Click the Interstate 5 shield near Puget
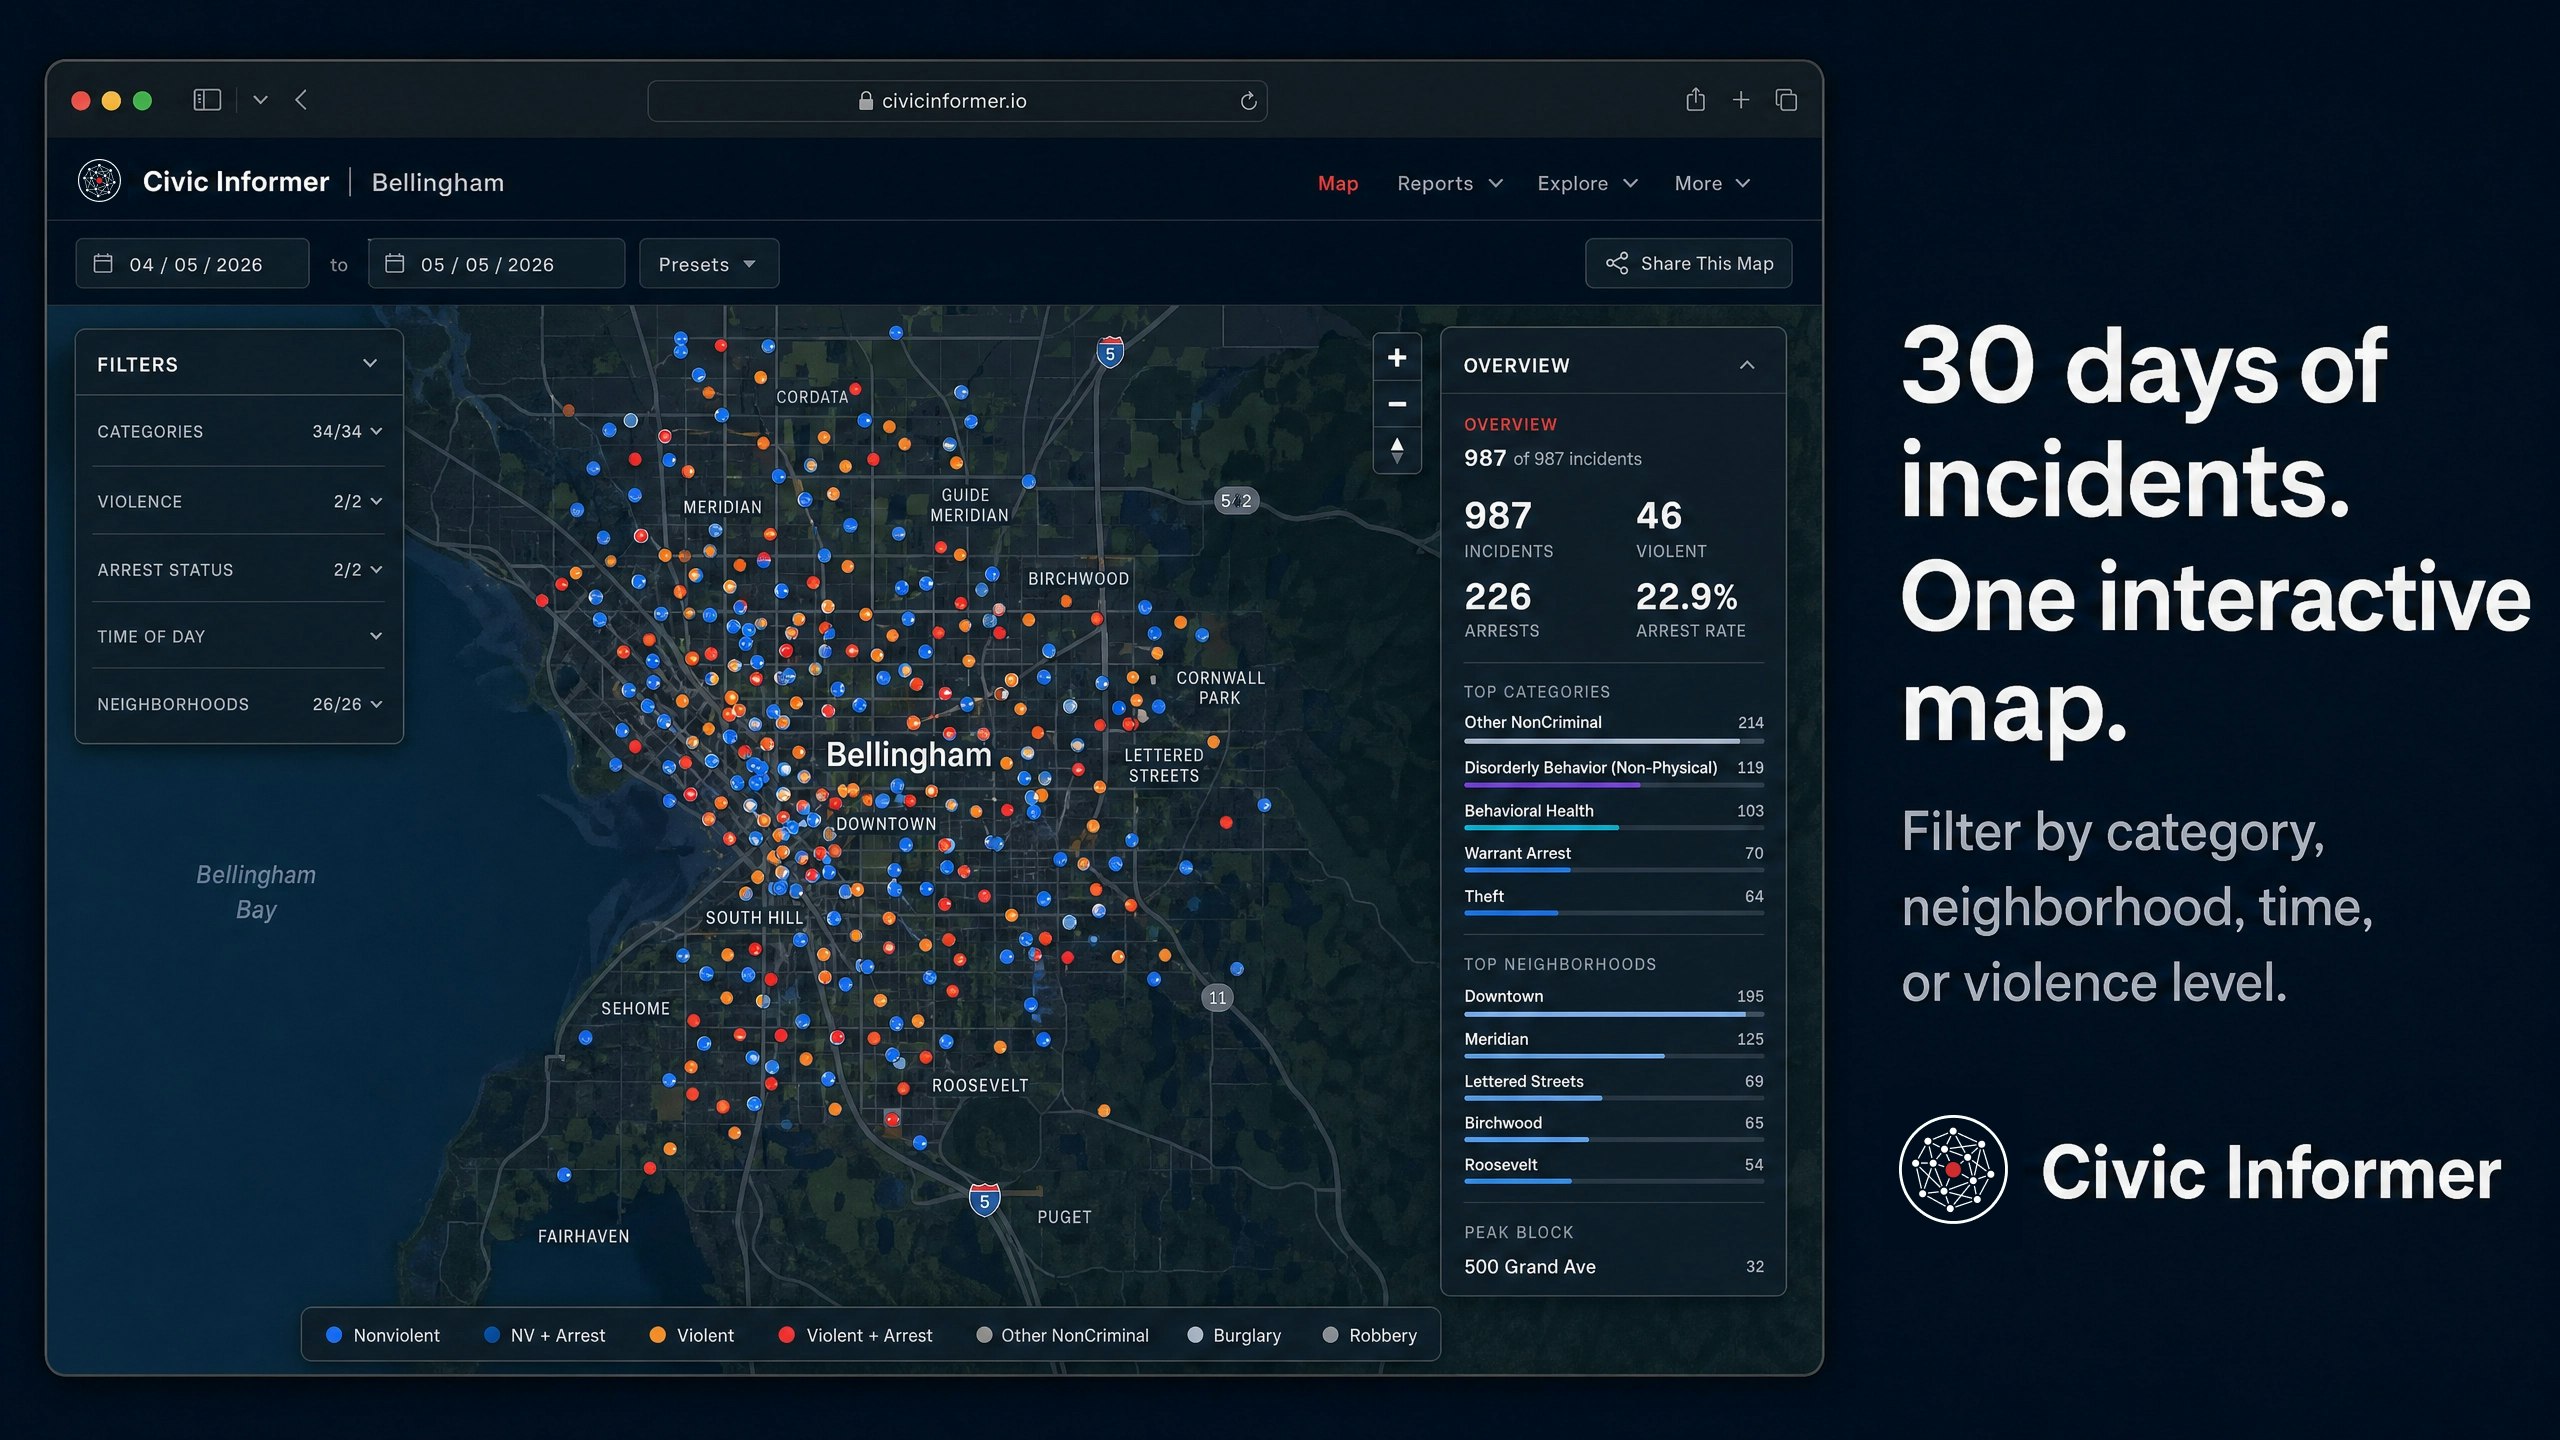This screenshot has width=2560, height=1440. (984, 1200)
